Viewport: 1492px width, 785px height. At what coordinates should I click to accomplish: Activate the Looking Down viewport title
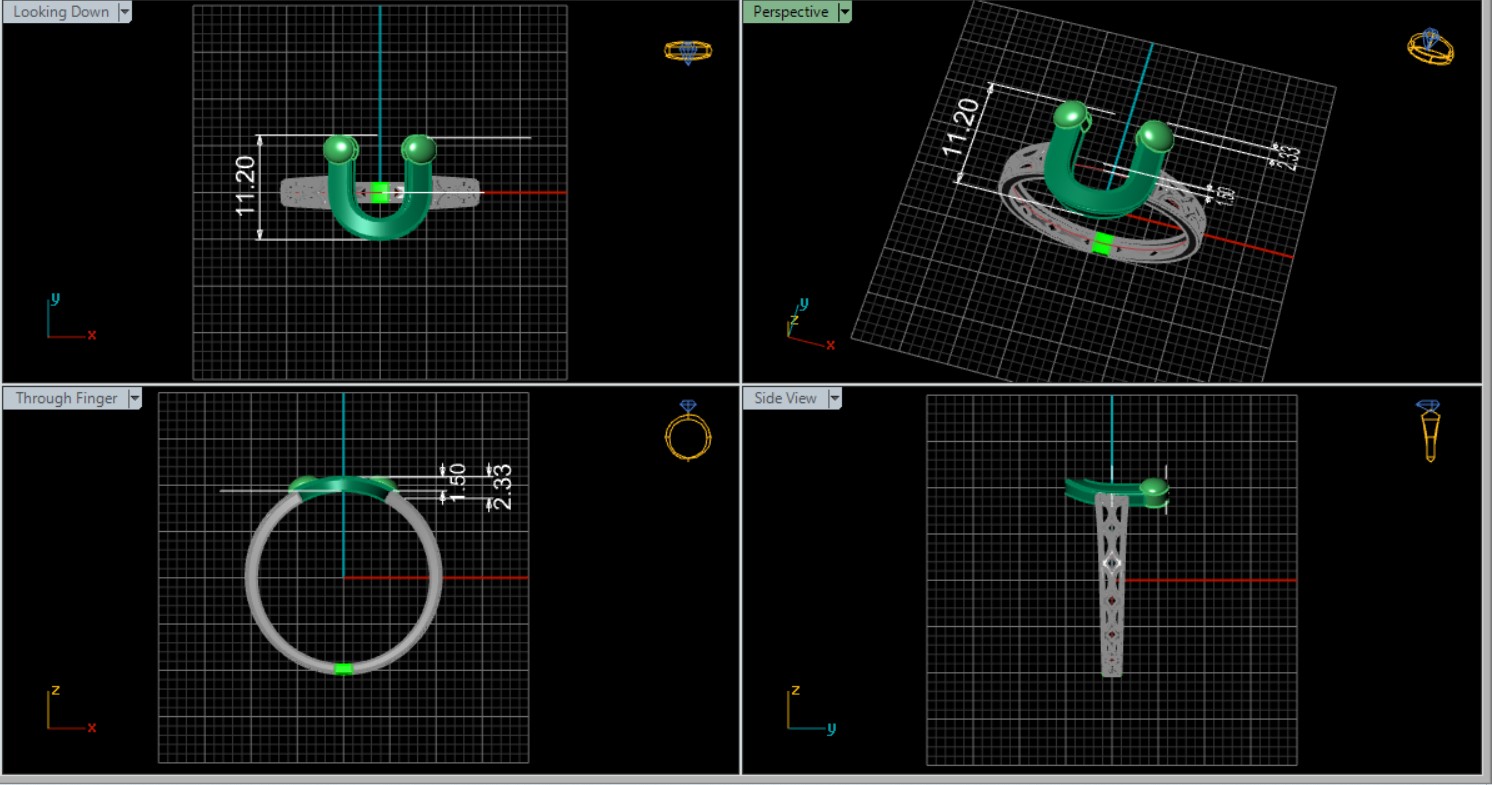(x=60, y=12)
